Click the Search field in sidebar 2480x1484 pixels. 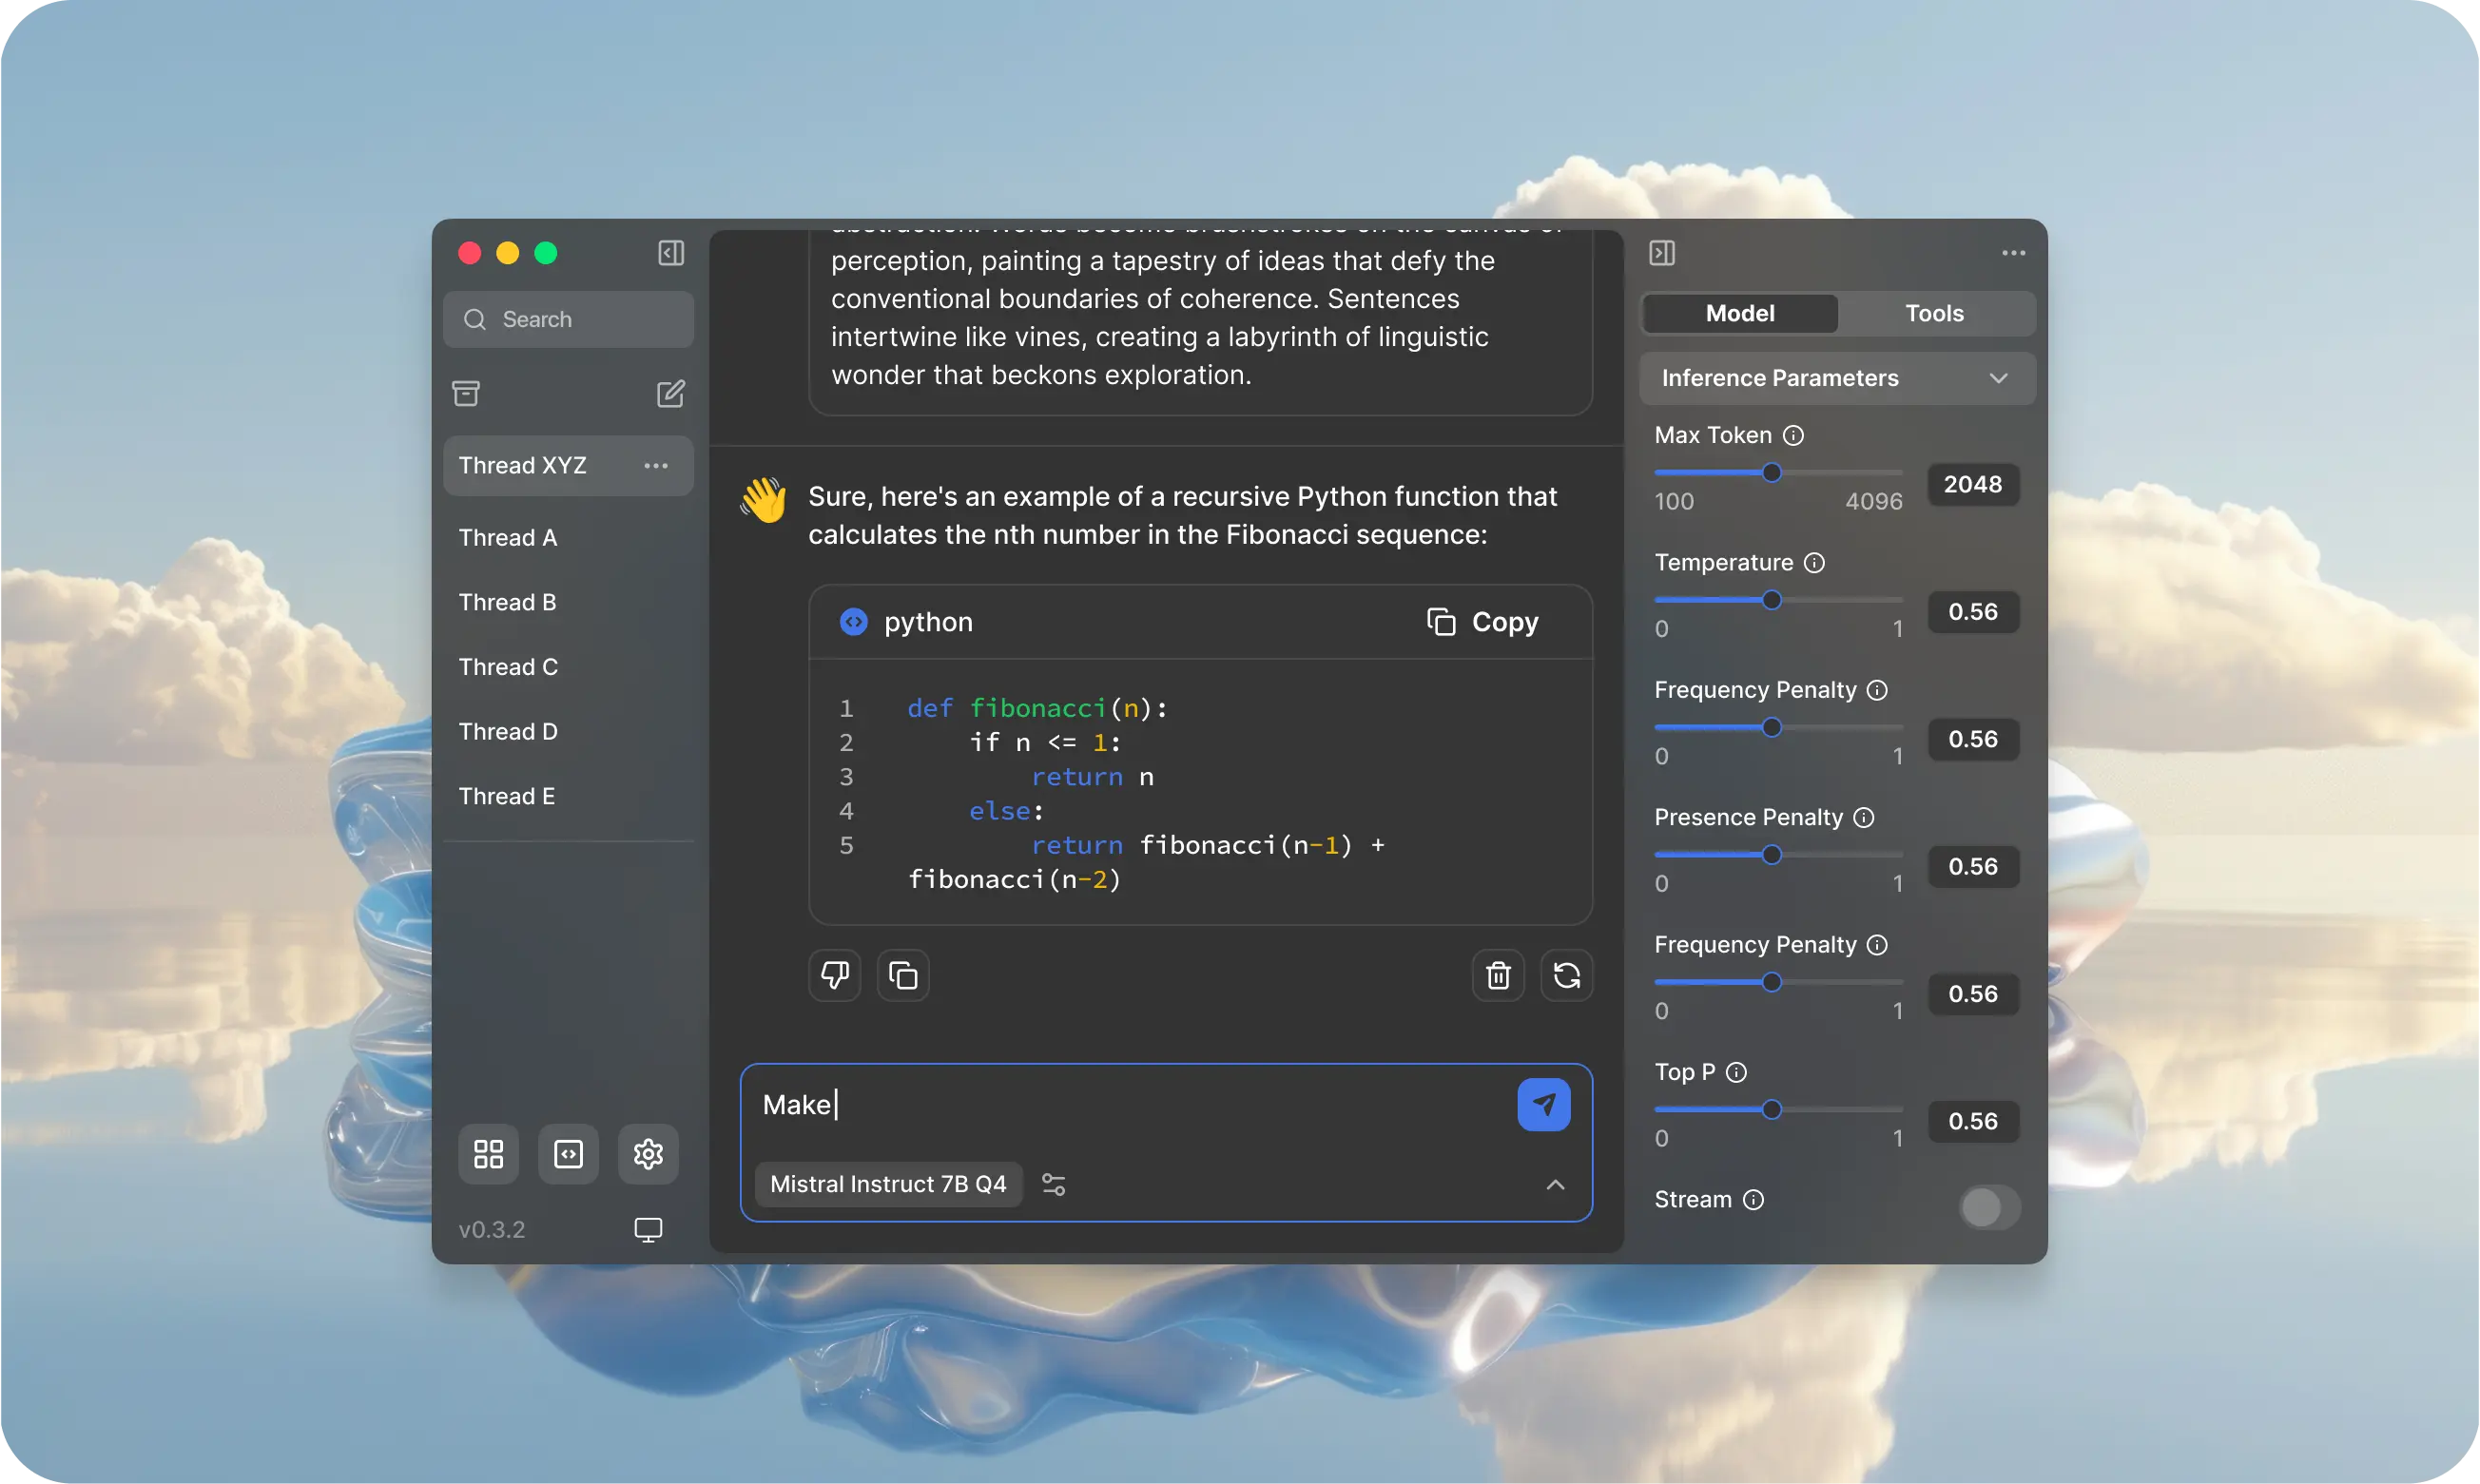(568, 319)
